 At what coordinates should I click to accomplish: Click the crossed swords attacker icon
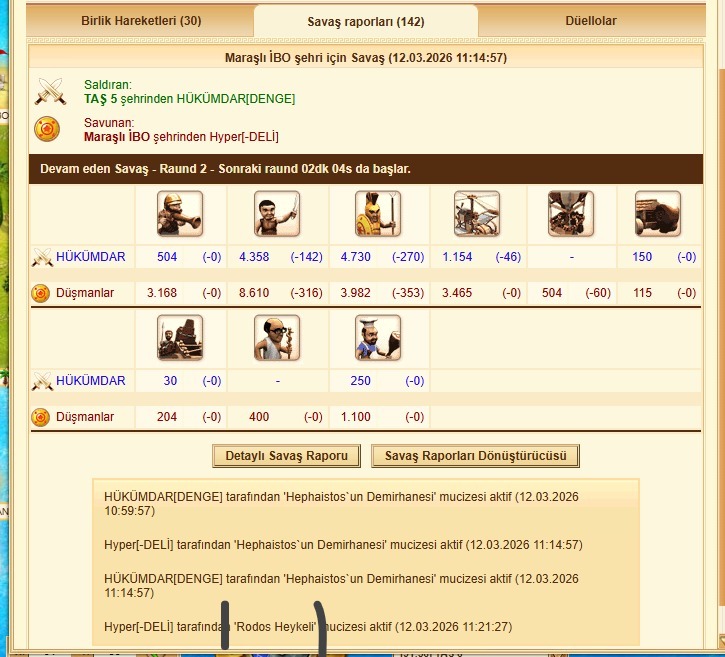click(50, 91)
